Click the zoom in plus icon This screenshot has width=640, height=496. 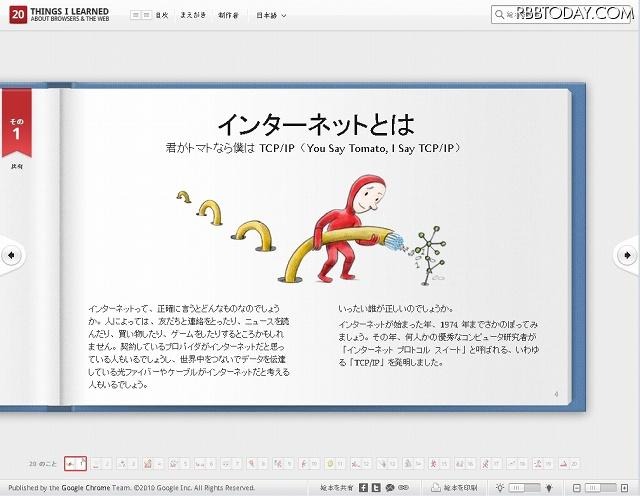(x=624, y=488)
